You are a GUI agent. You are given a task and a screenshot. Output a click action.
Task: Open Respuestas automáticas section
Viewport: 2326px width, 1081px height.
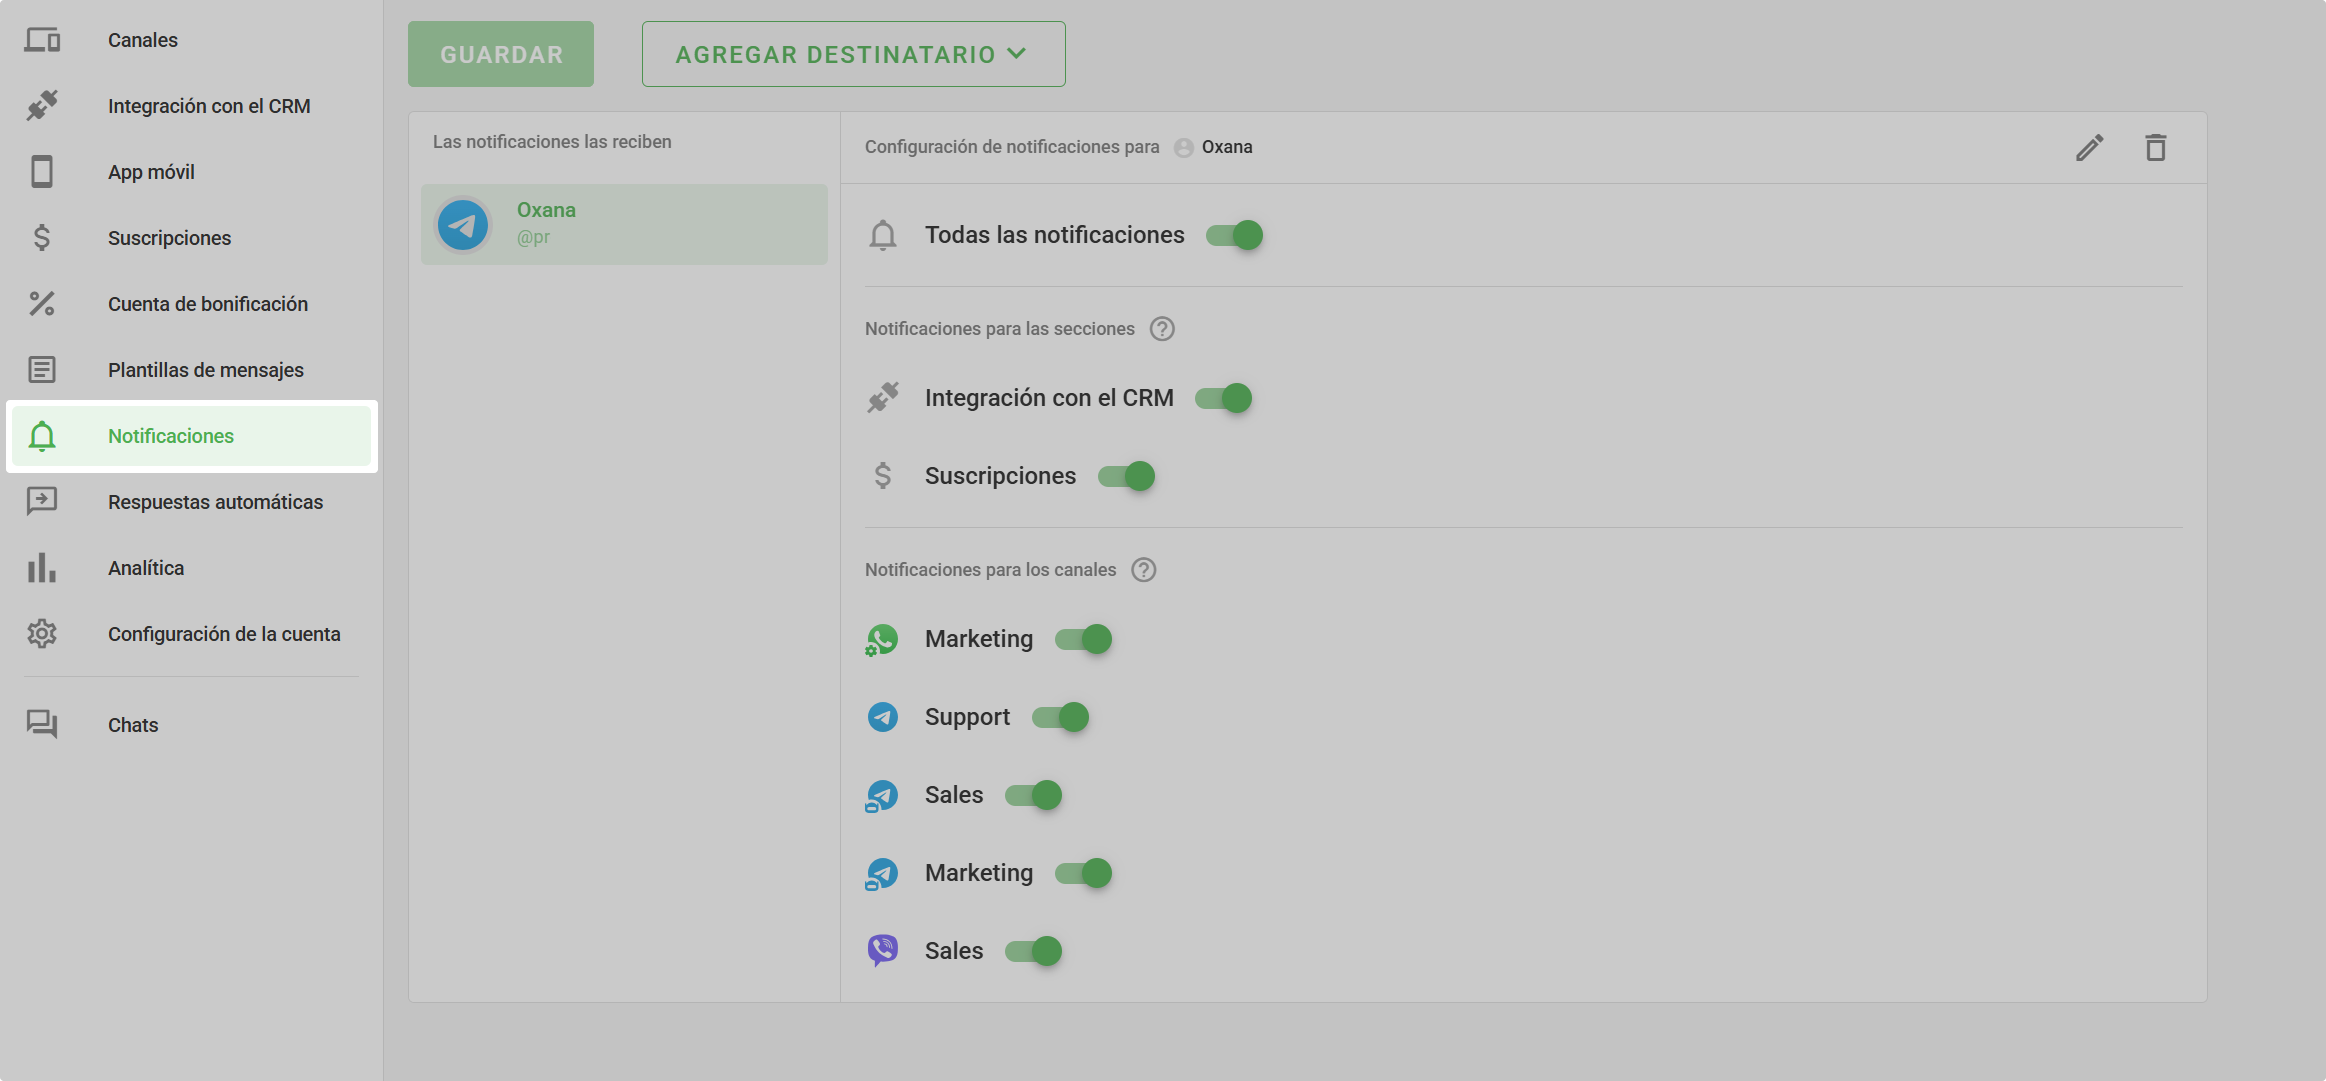pos(192,502)
